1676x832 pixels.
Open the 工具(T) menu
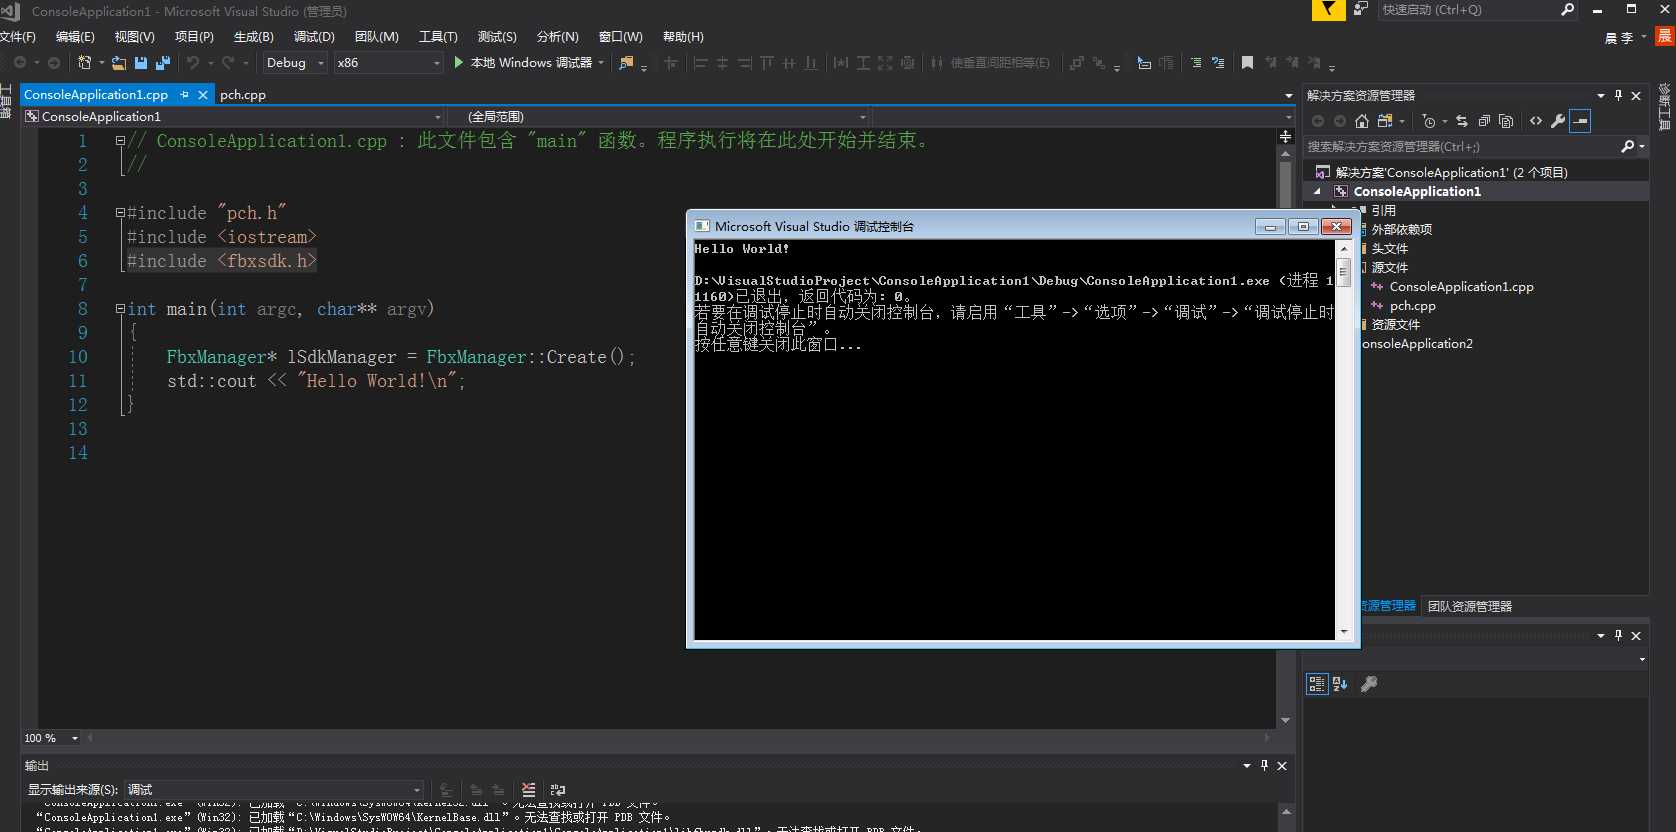(x=438, y=37)
